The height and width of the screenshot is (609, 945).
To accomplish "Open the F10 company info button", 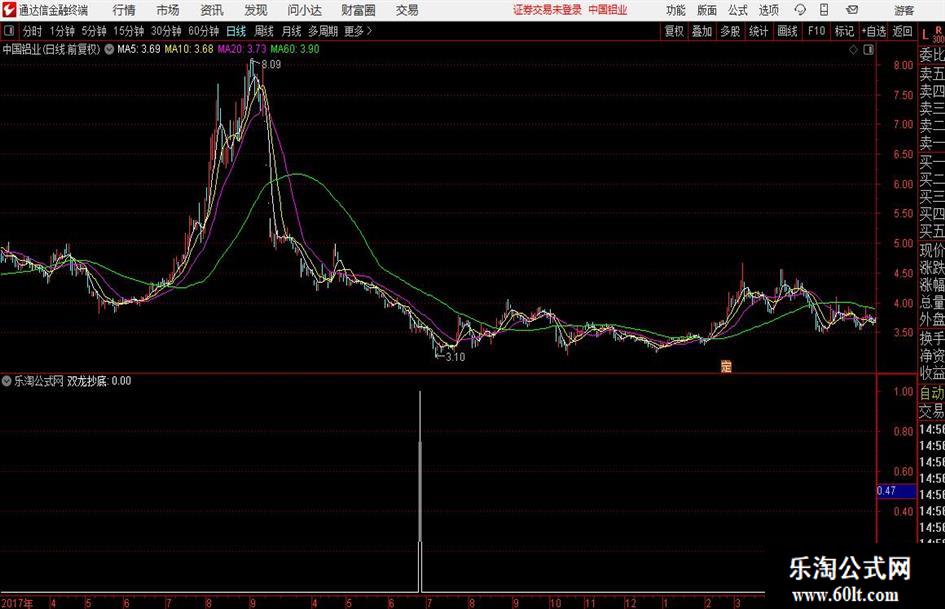I will 816,31.
